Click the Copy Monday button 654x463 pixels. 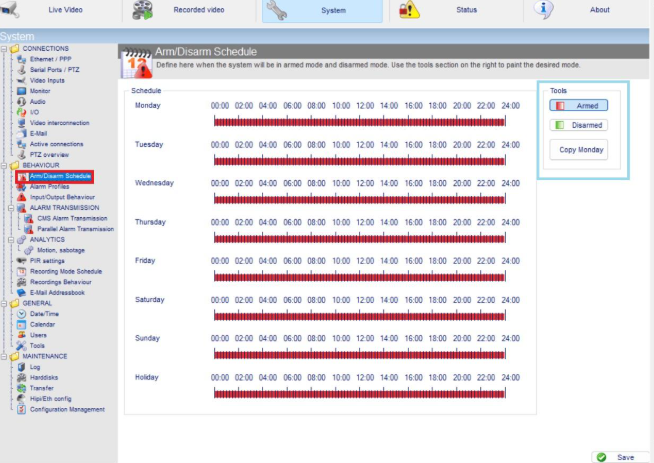579,150
